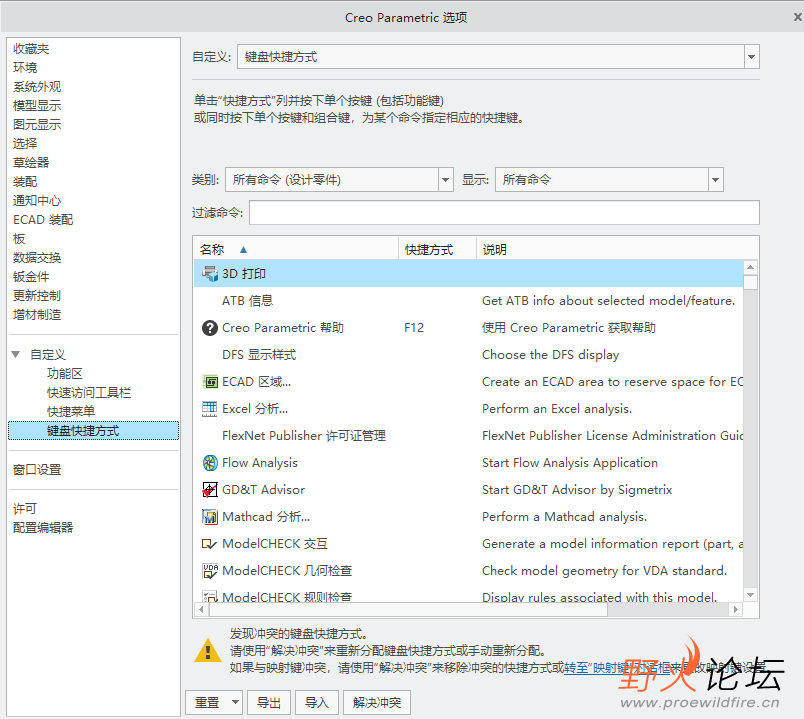The image size is (804, 719).
Task: Close the Creo Parametric 选项 dialog
Action: click(797, 17)
